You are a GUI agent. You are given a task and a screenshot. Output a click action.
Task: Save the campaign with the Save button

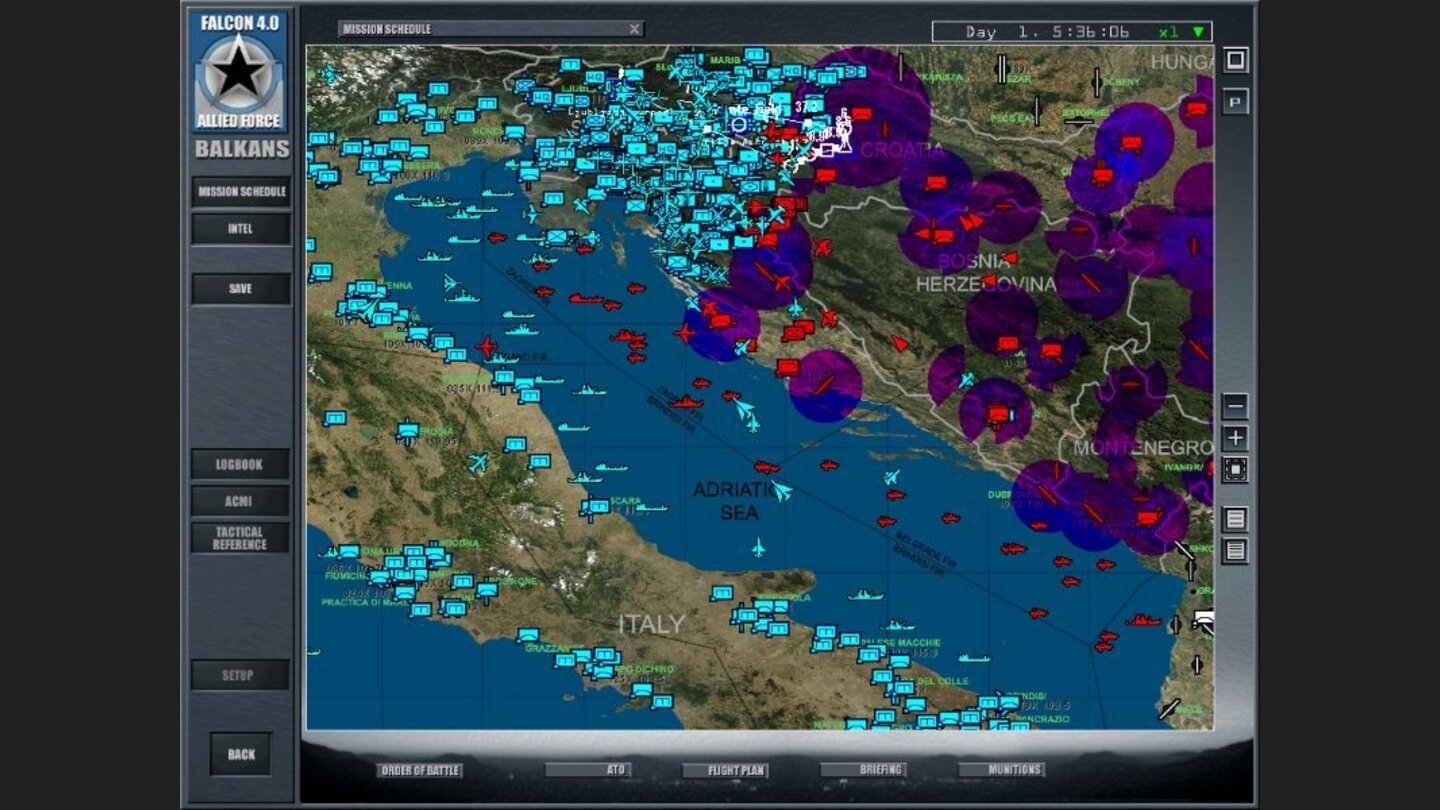241,288
